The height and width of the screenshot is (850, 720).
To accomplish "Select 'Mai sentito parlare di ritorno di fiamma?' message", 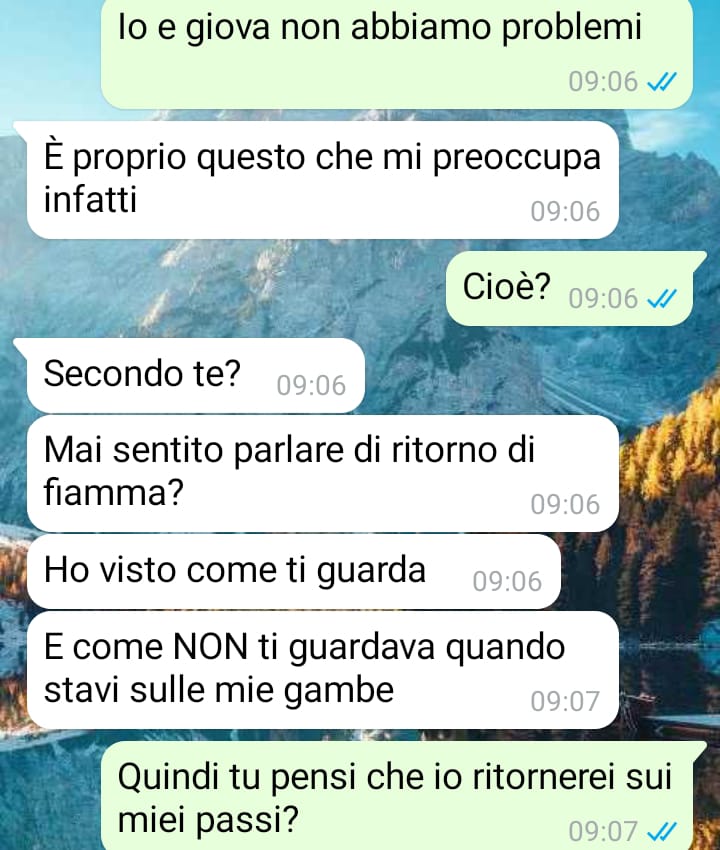I will (x=323, y=473).
